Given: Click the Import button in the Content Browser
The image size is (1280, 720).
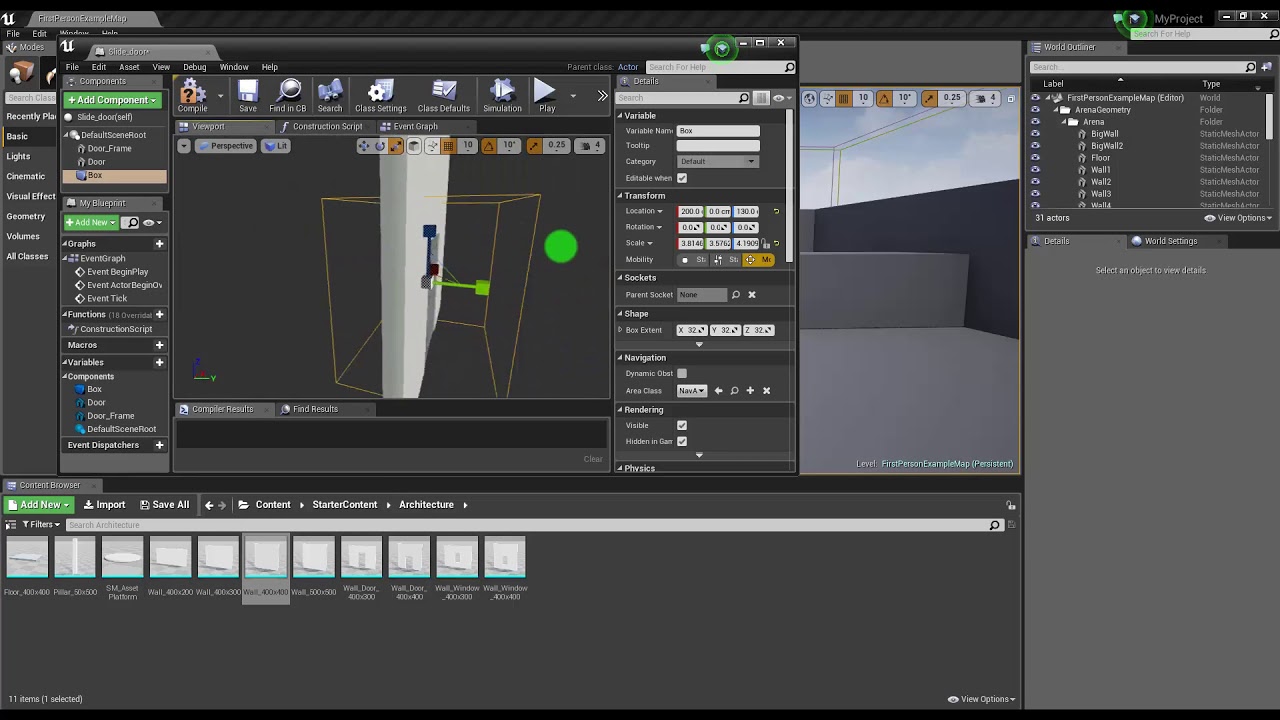Looking at the screenshot, I should [104, 505].
